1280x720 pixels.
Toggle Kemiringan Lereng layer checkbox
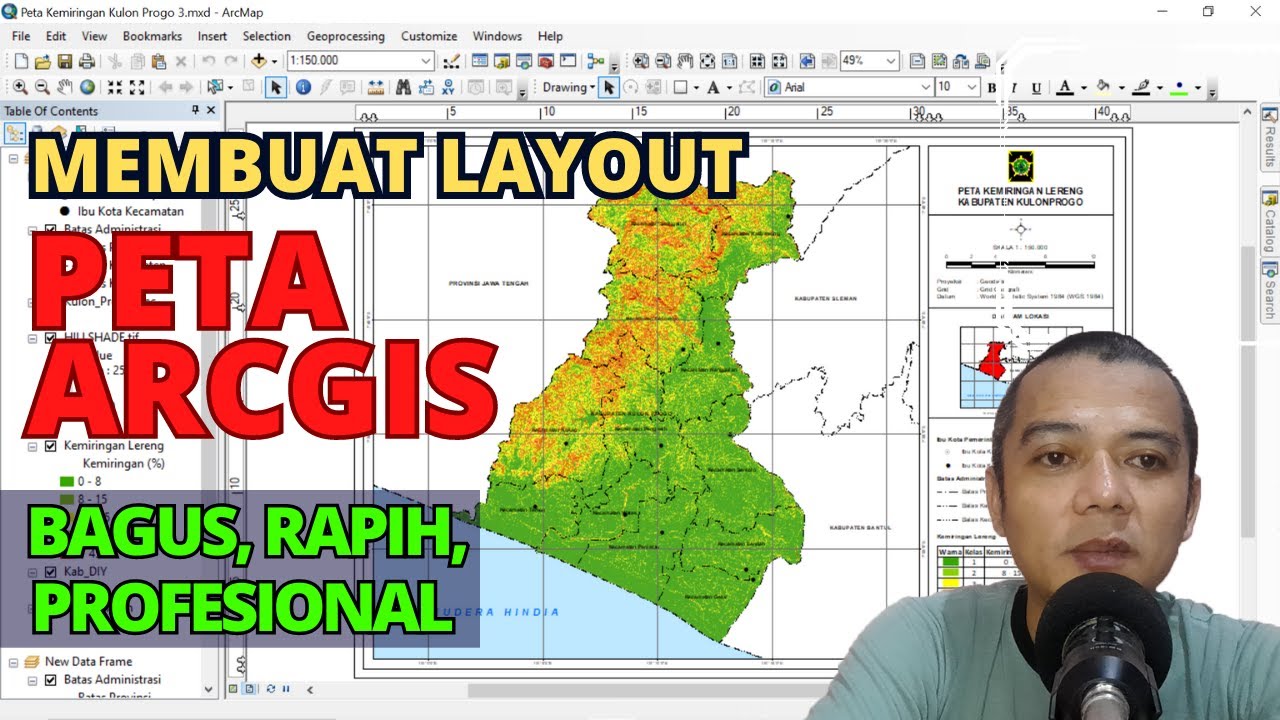tap(50, 446)
